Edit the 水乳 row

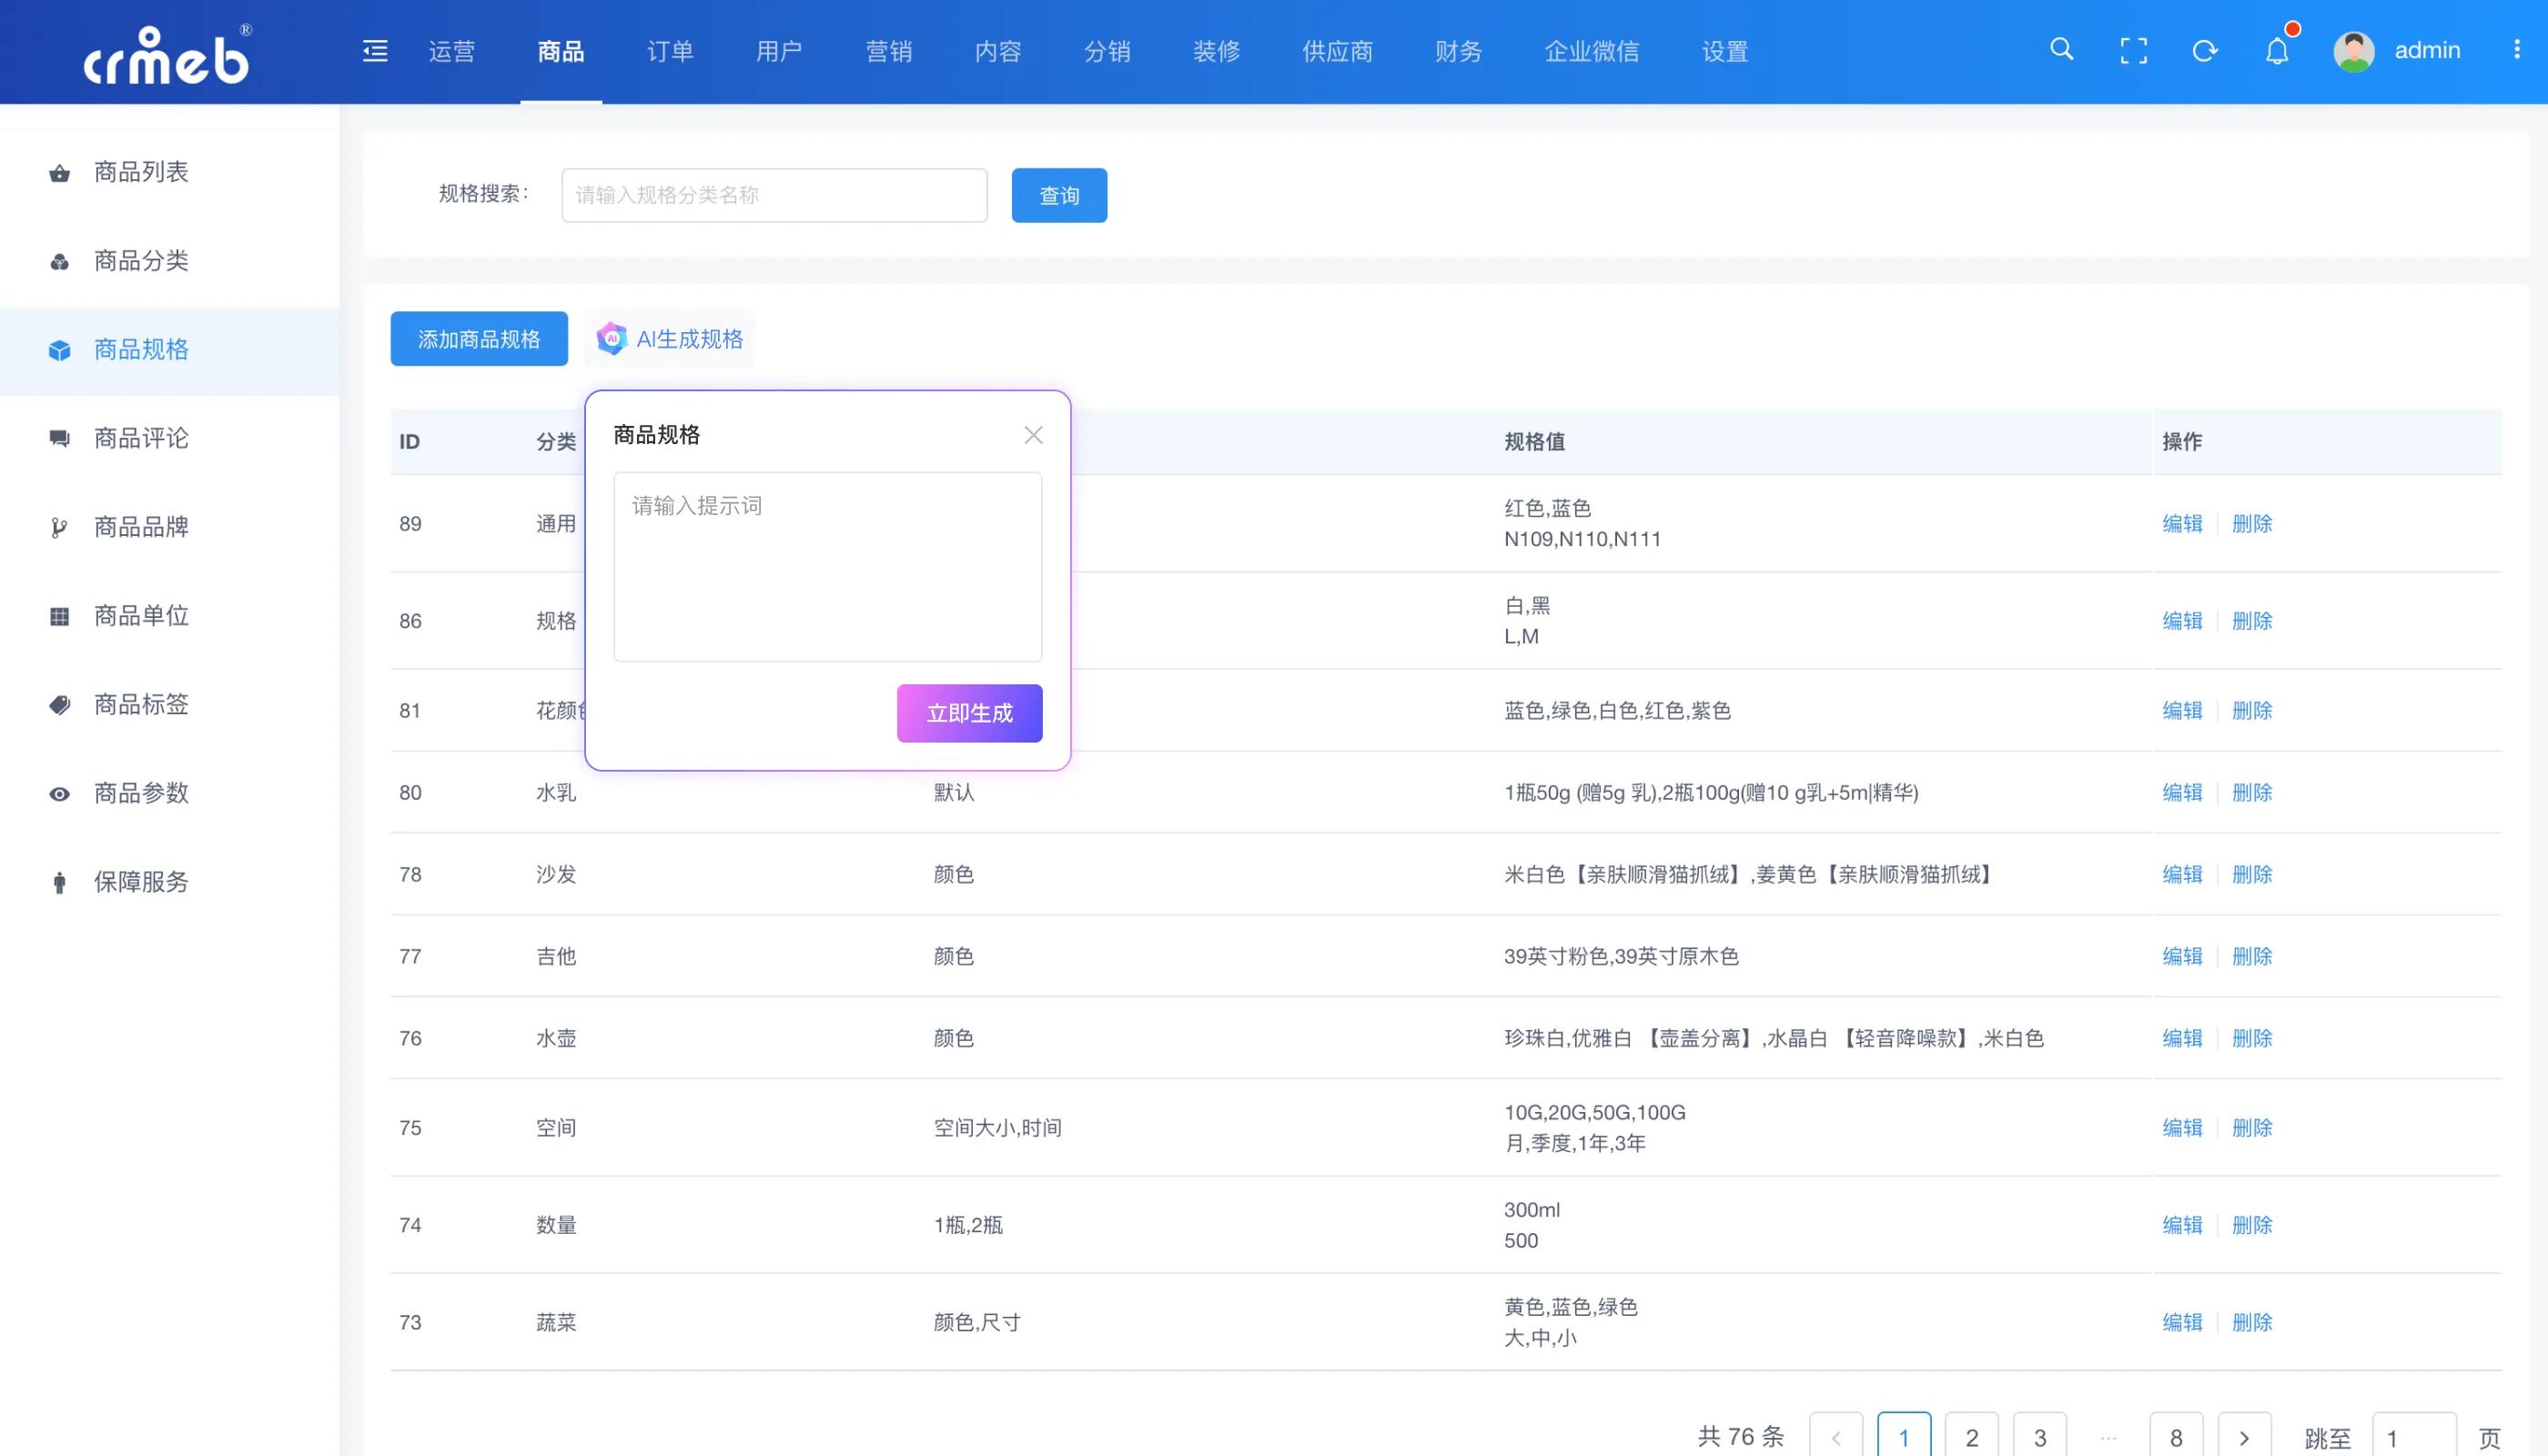tap(2182, 793)
